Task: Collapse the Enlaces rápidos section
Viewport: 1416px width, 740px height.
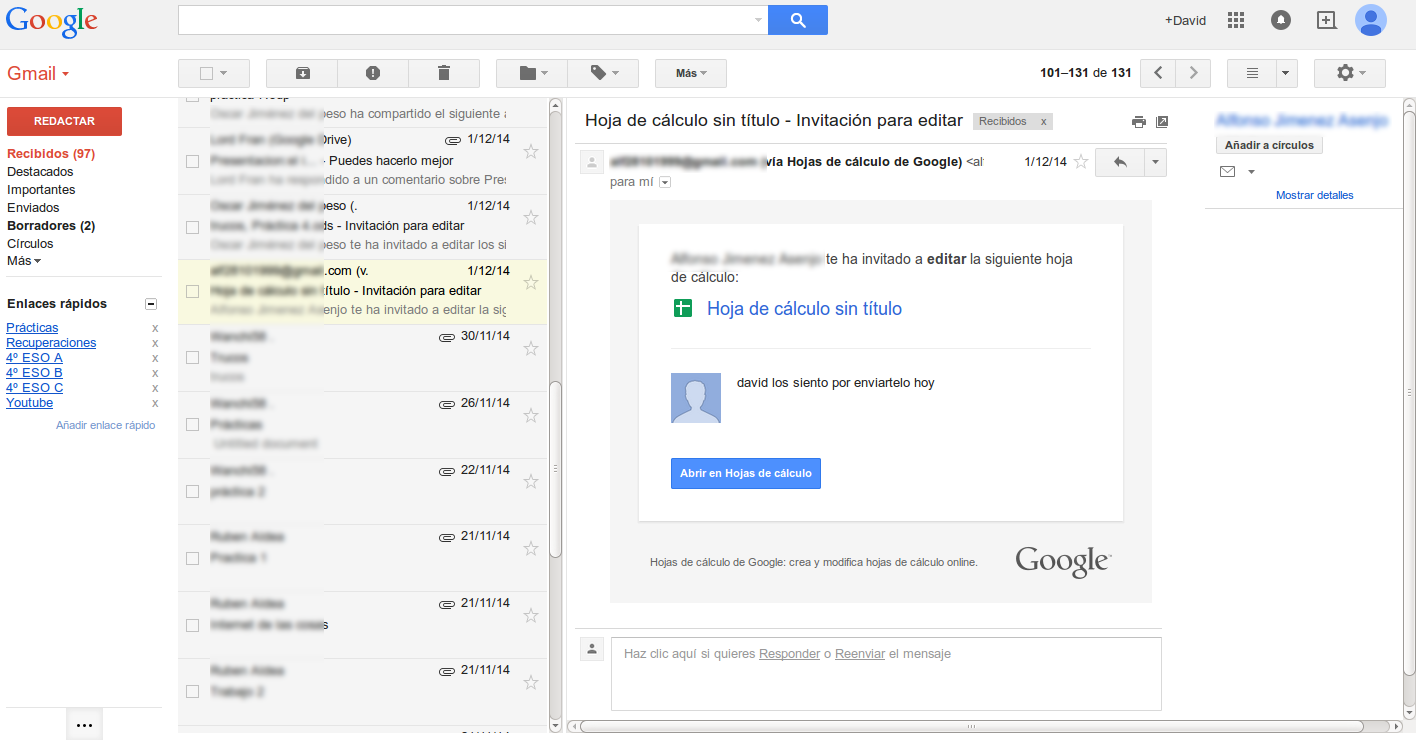Action: pos(151,304)
